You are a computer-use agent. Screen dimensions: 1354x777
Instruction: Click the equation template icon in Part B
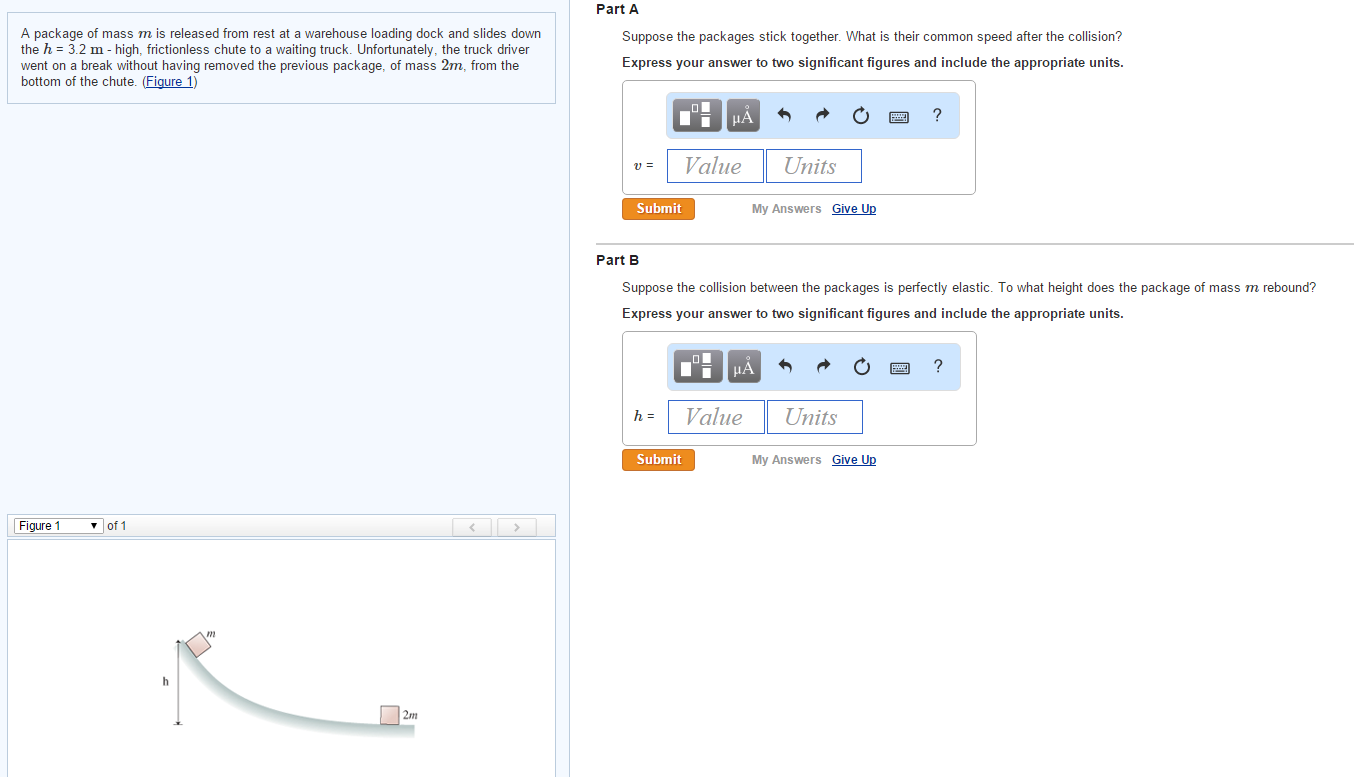click(x=696, y=366)
